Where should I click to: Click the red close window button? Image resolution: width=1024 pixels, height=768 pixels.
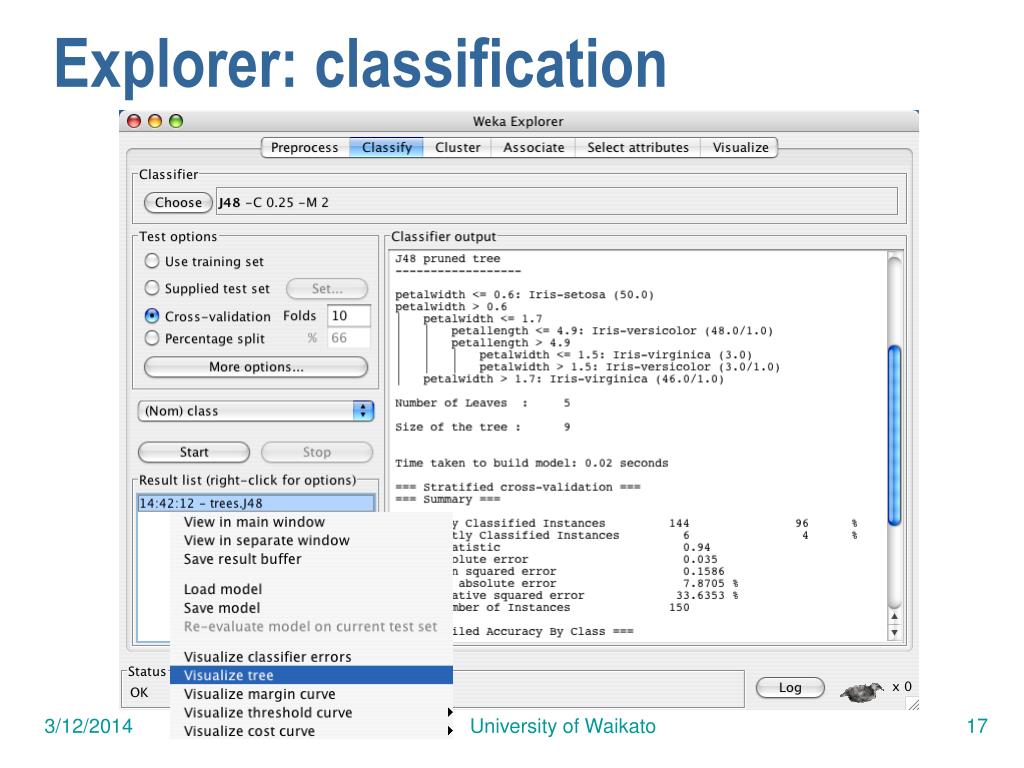pos(134,121)
